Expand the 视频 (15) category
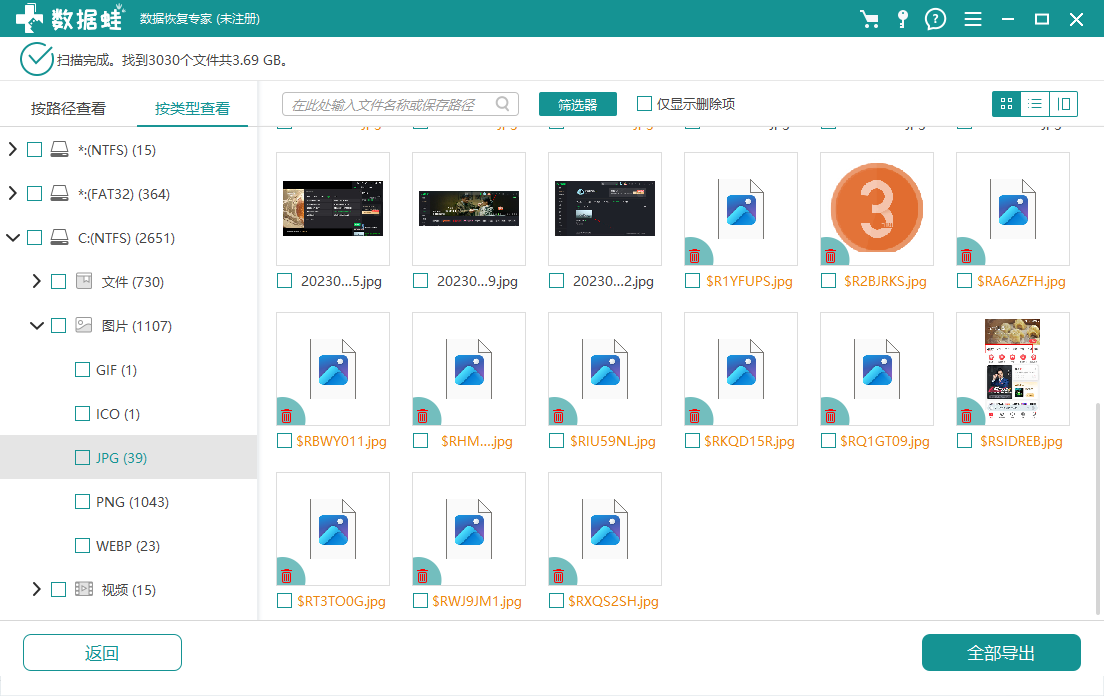 tap(37, 590)
